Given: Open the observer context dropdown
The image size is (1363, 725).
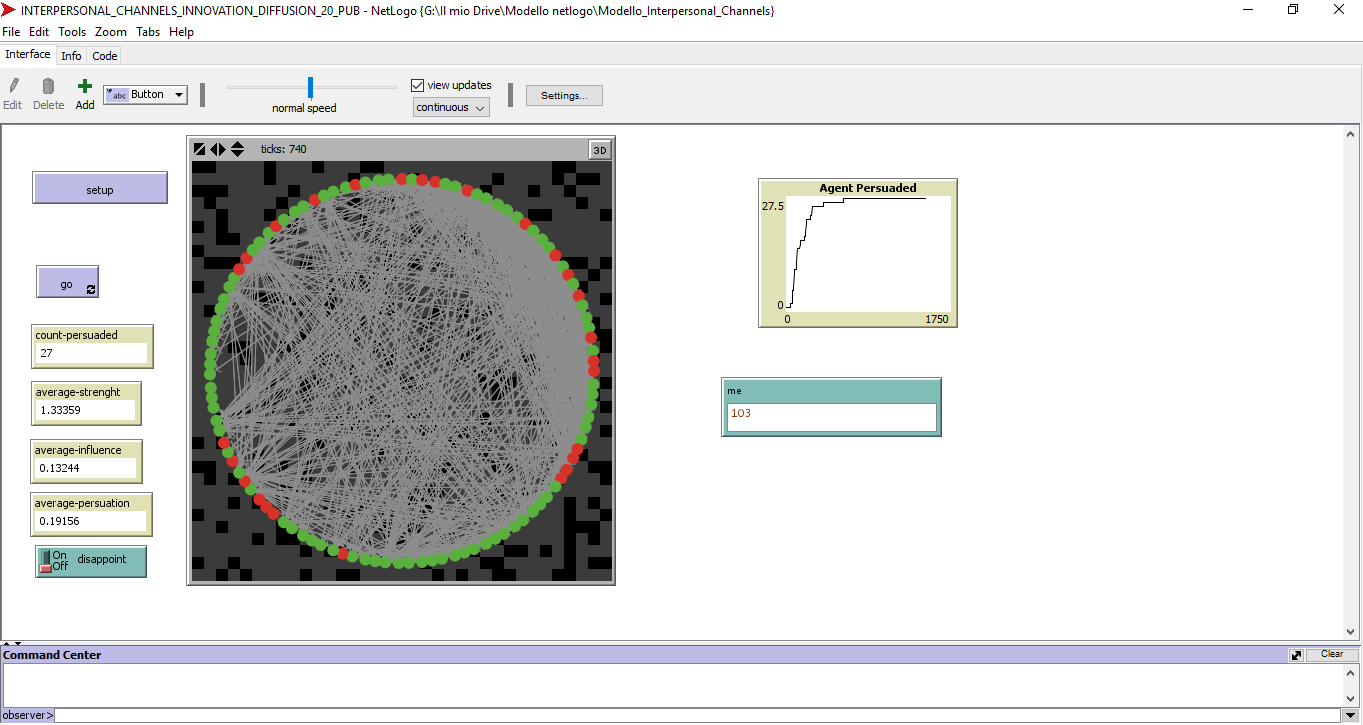Looking at the screenshot, I should click(26, 715).
